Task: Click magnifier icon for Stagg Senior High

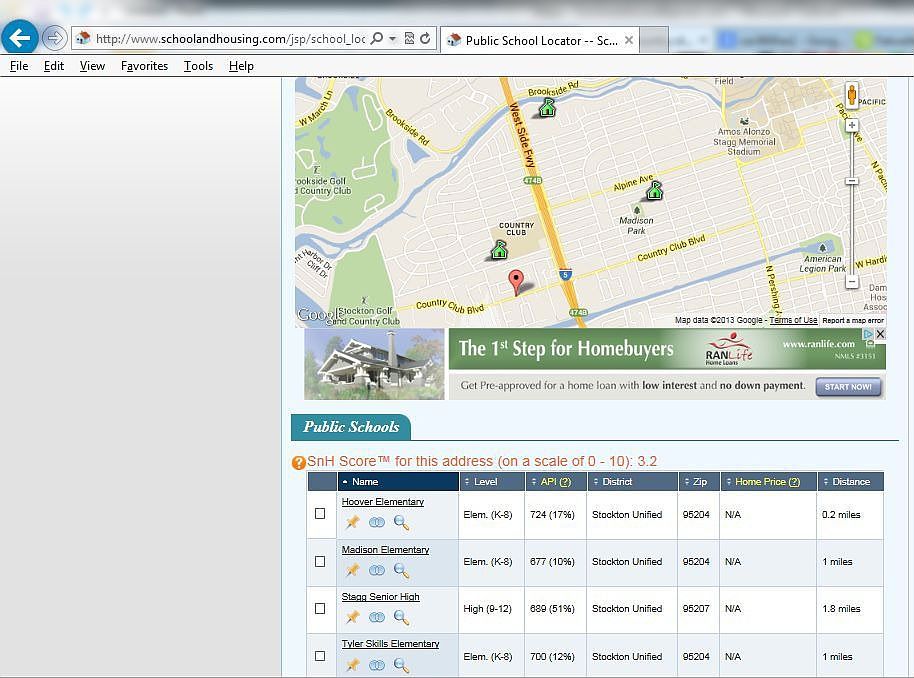Action: pos(401,617)
